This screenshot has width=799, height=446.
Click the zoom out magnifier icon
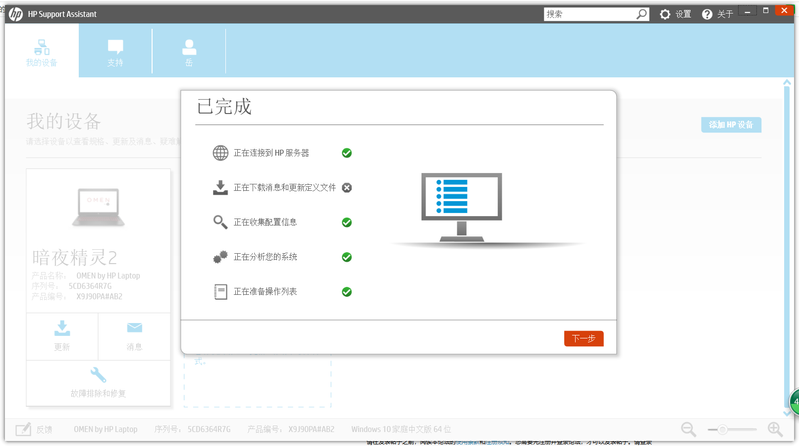pyautogui.click(x=688, y=429)
